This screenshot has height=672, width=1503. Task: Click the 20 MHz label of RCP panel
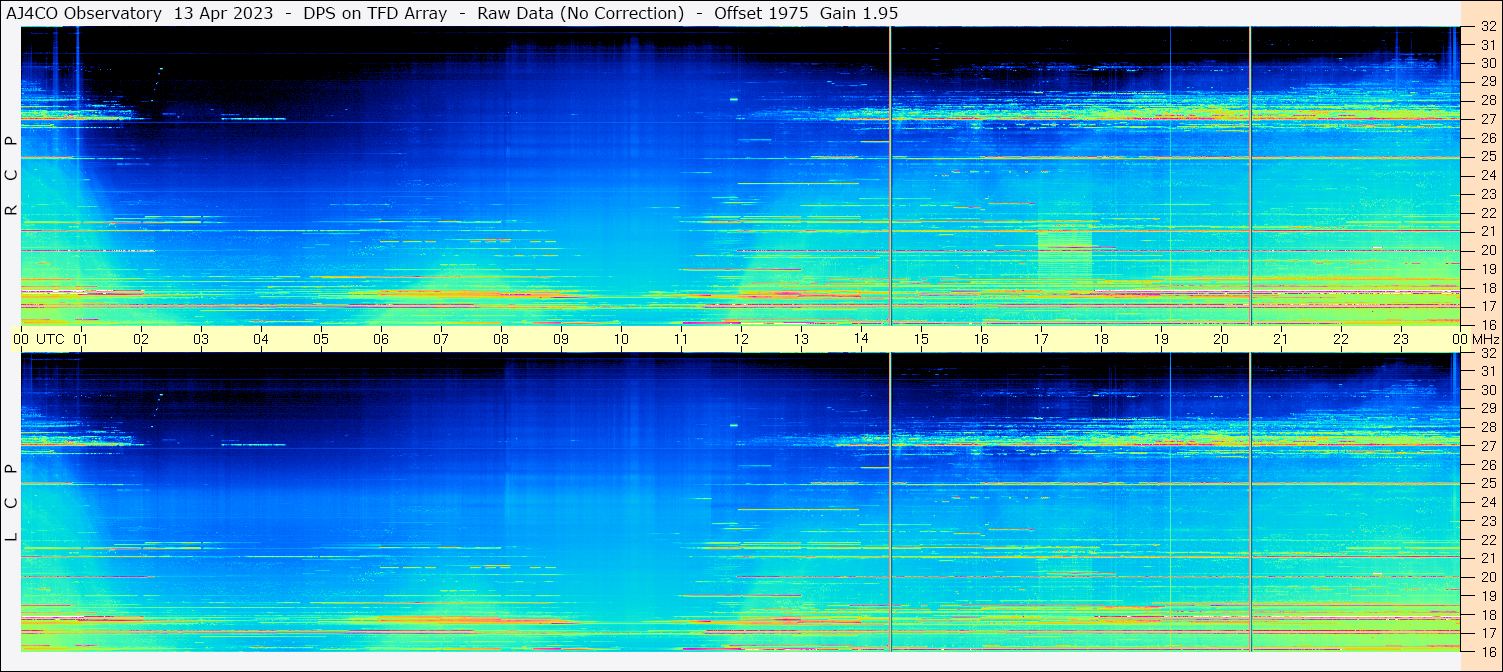pos(1488,250)
